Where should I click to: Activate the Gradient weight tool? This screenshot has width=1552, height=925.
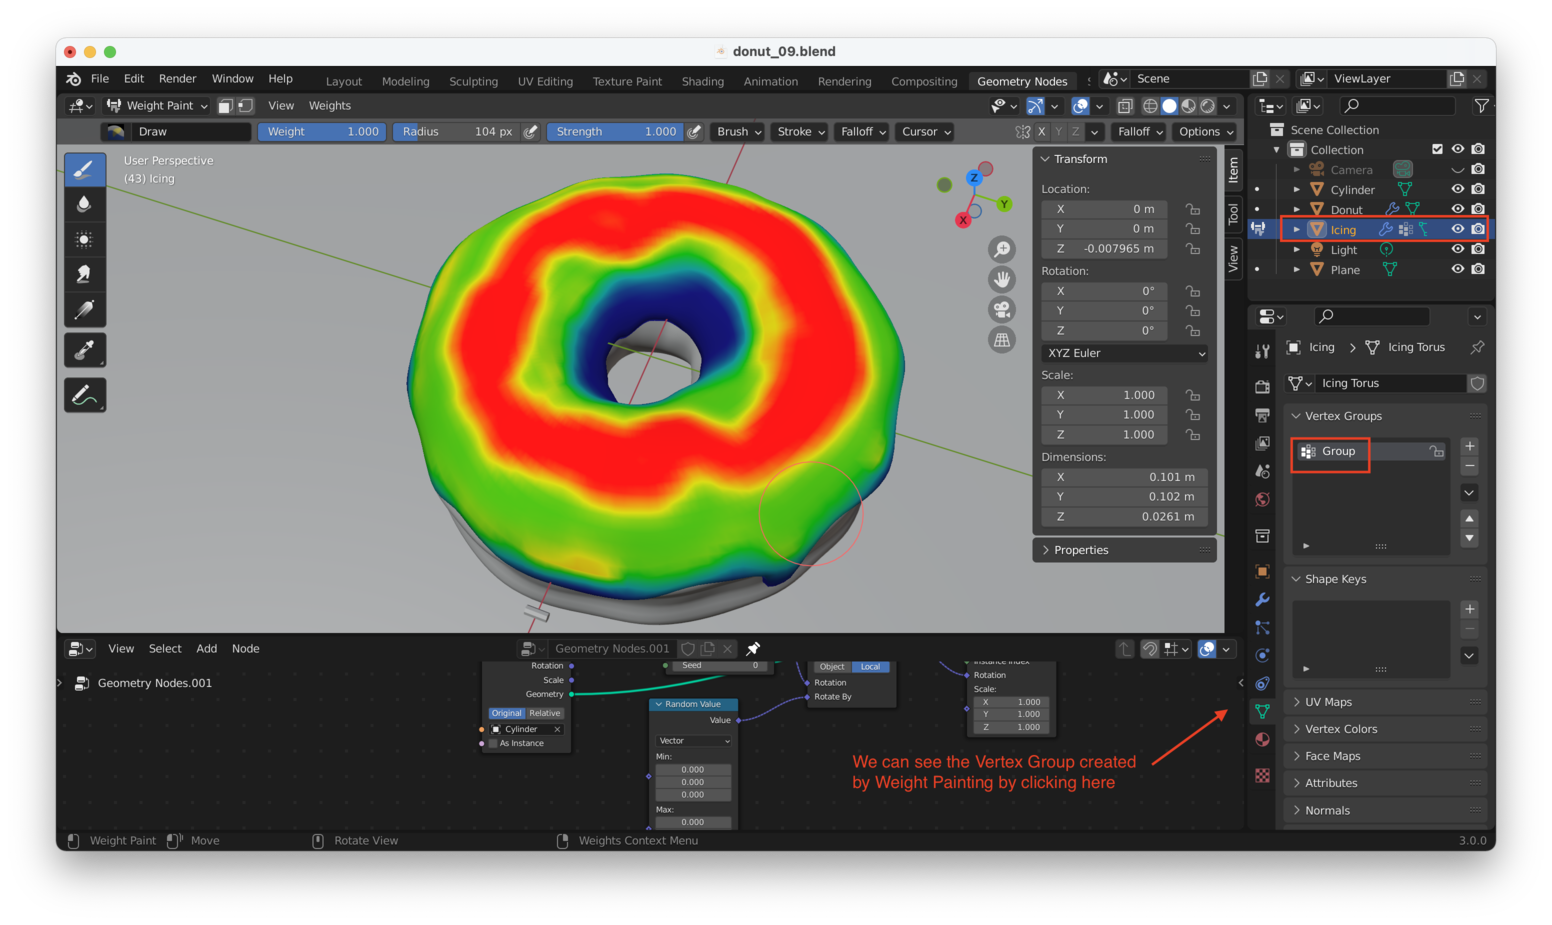[x=85, y=307]
